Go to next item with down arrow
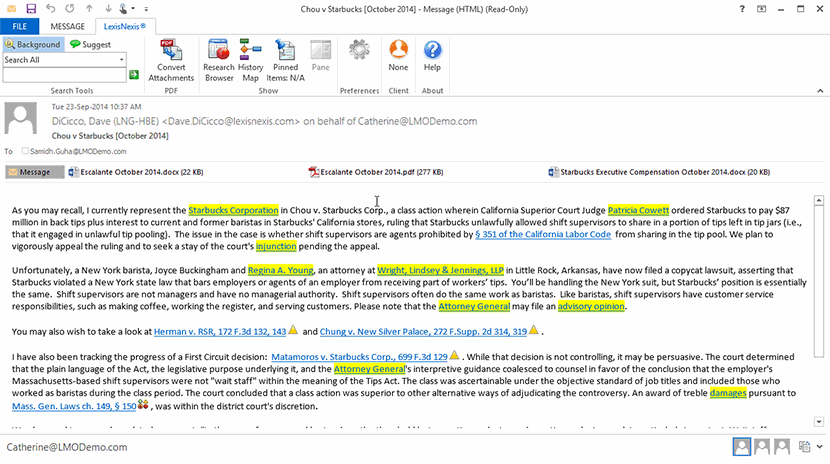Viewport: 830px width, 464px height. (x=109, y=8)
